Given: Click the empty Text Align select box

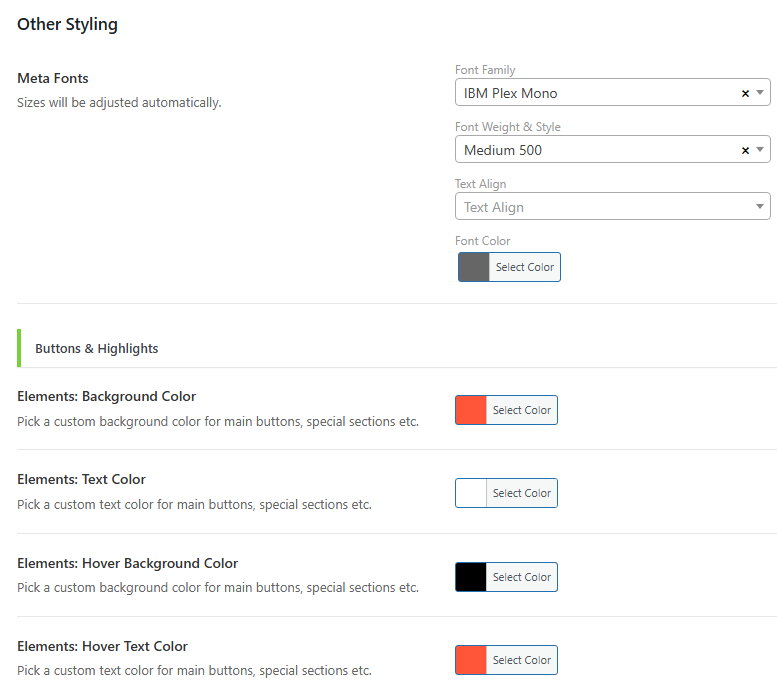Looking at the screenshot, I should (600, 207).
